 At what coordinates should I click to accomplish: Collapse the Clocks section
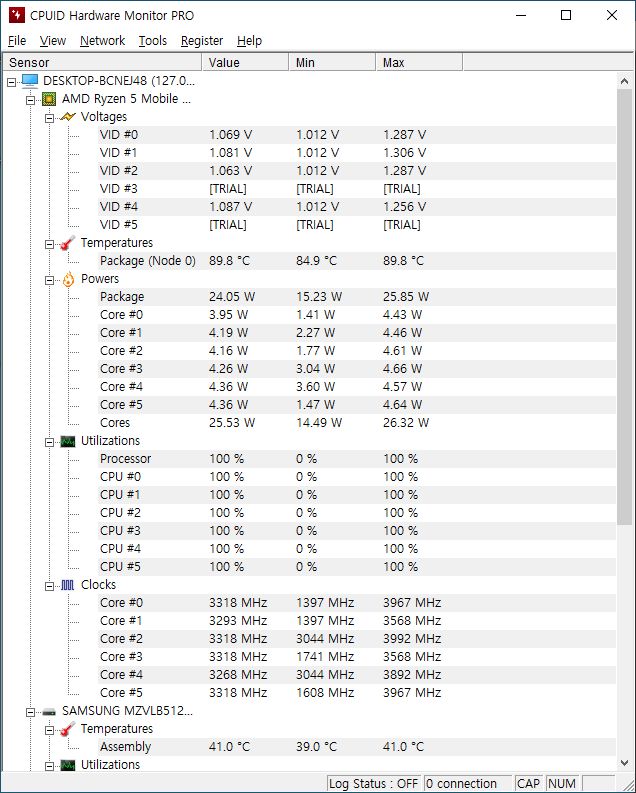pyautogui.click(x=49, y=586)
